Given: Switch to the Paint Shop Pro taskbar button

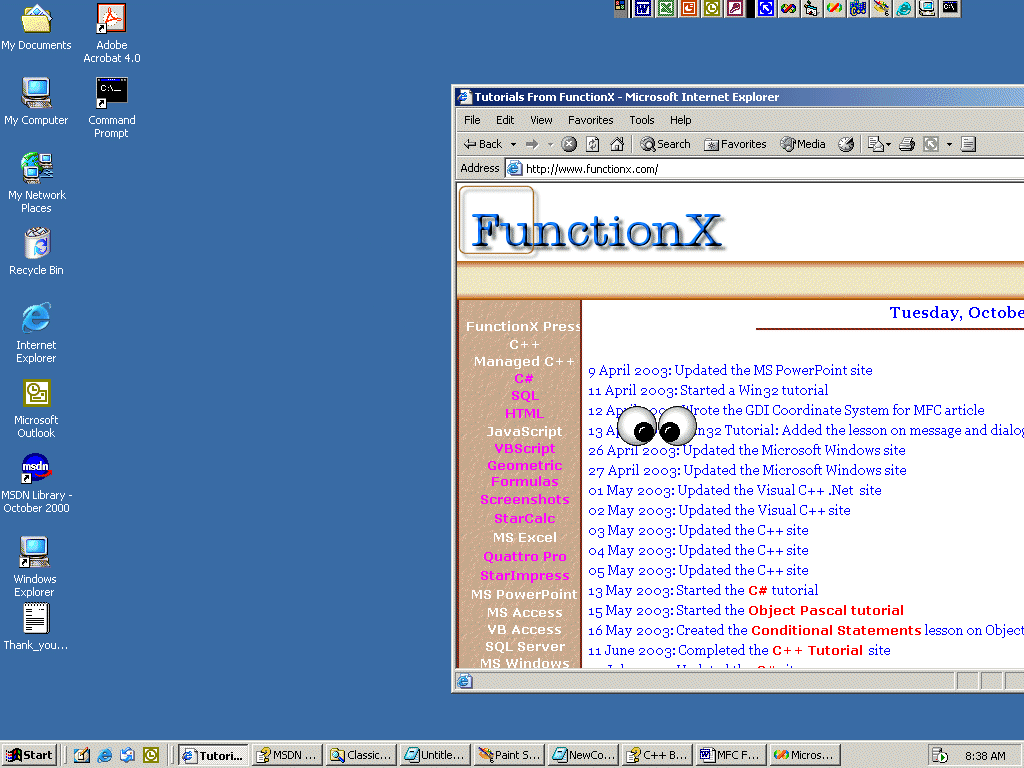Looking at the screenshot, I should (x=509, y=756).
